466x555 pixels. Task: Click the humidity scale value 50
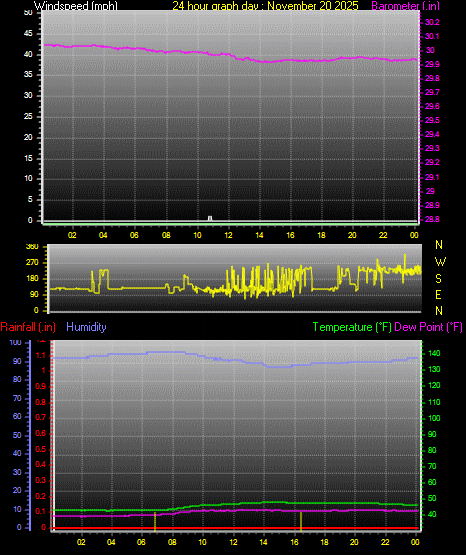click(x=17, y=435)
